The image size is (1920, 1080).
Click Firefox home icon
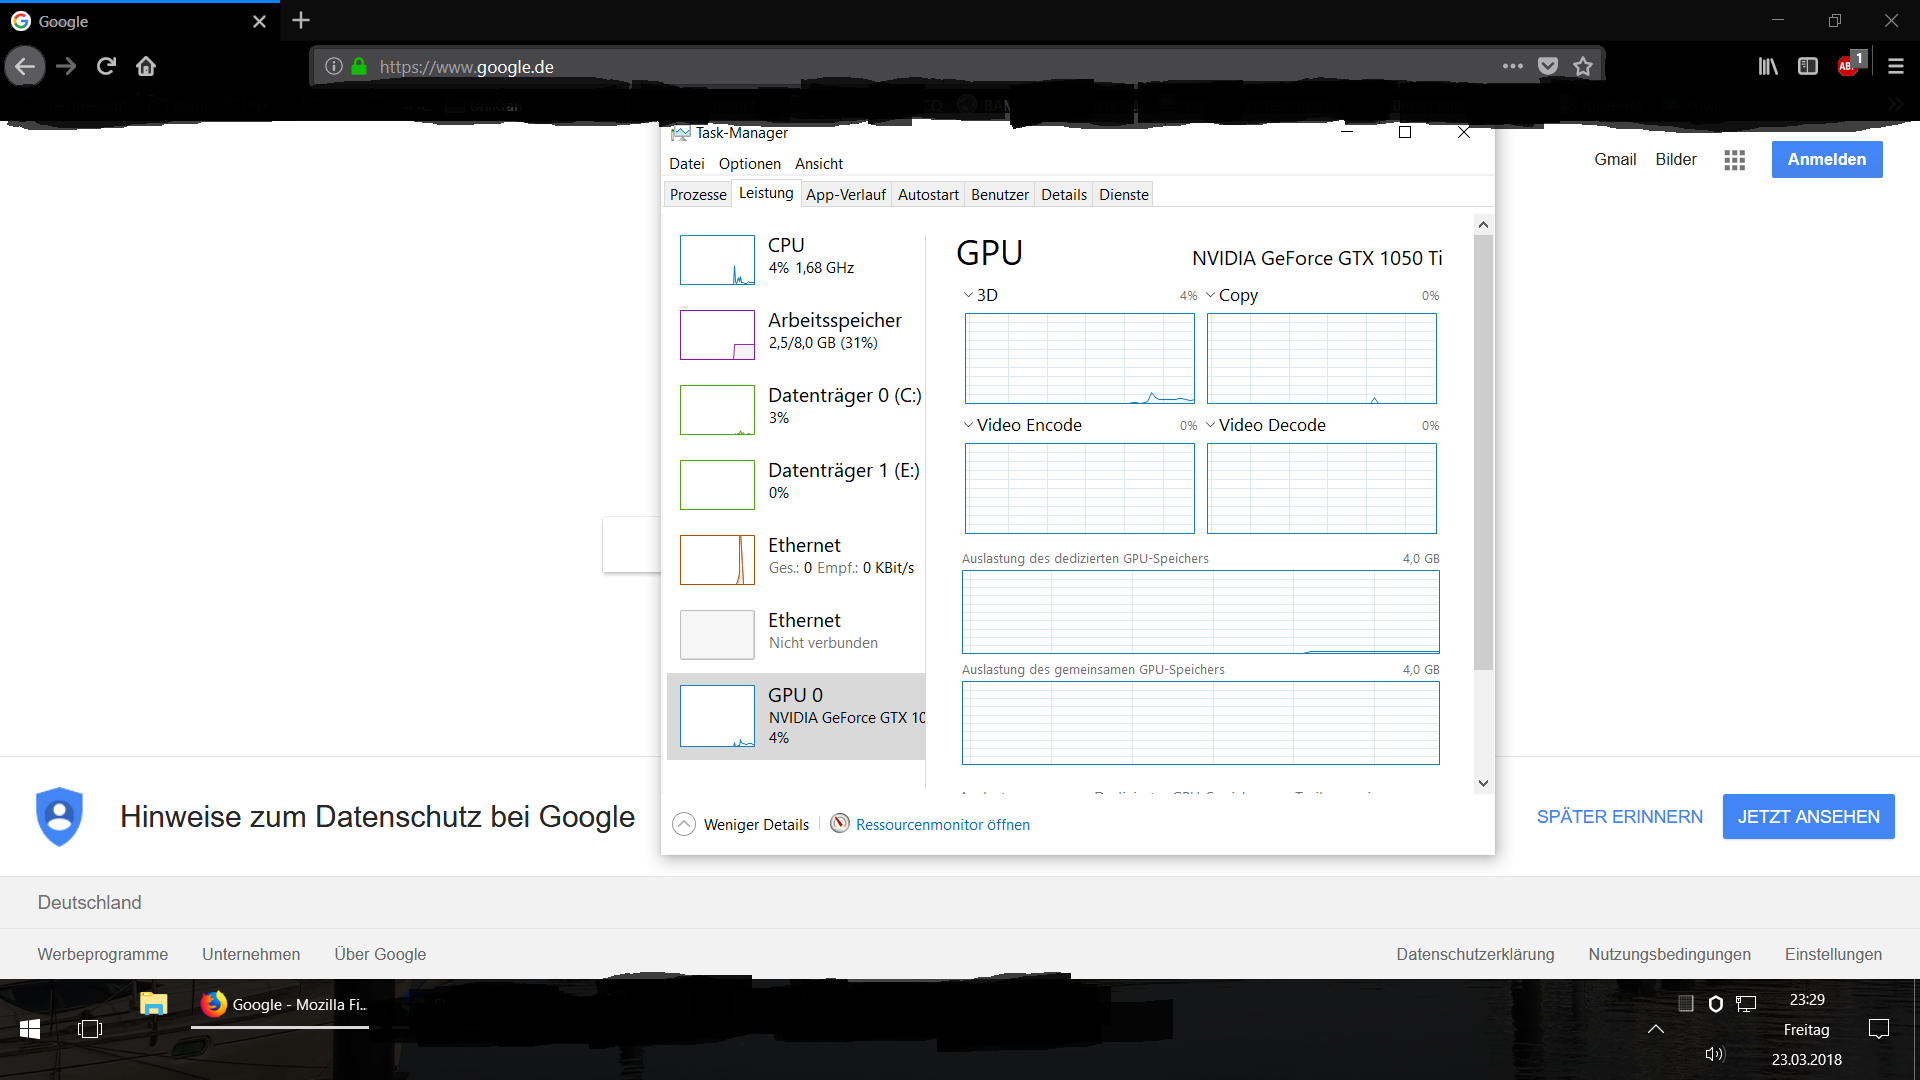click(146, 66)
